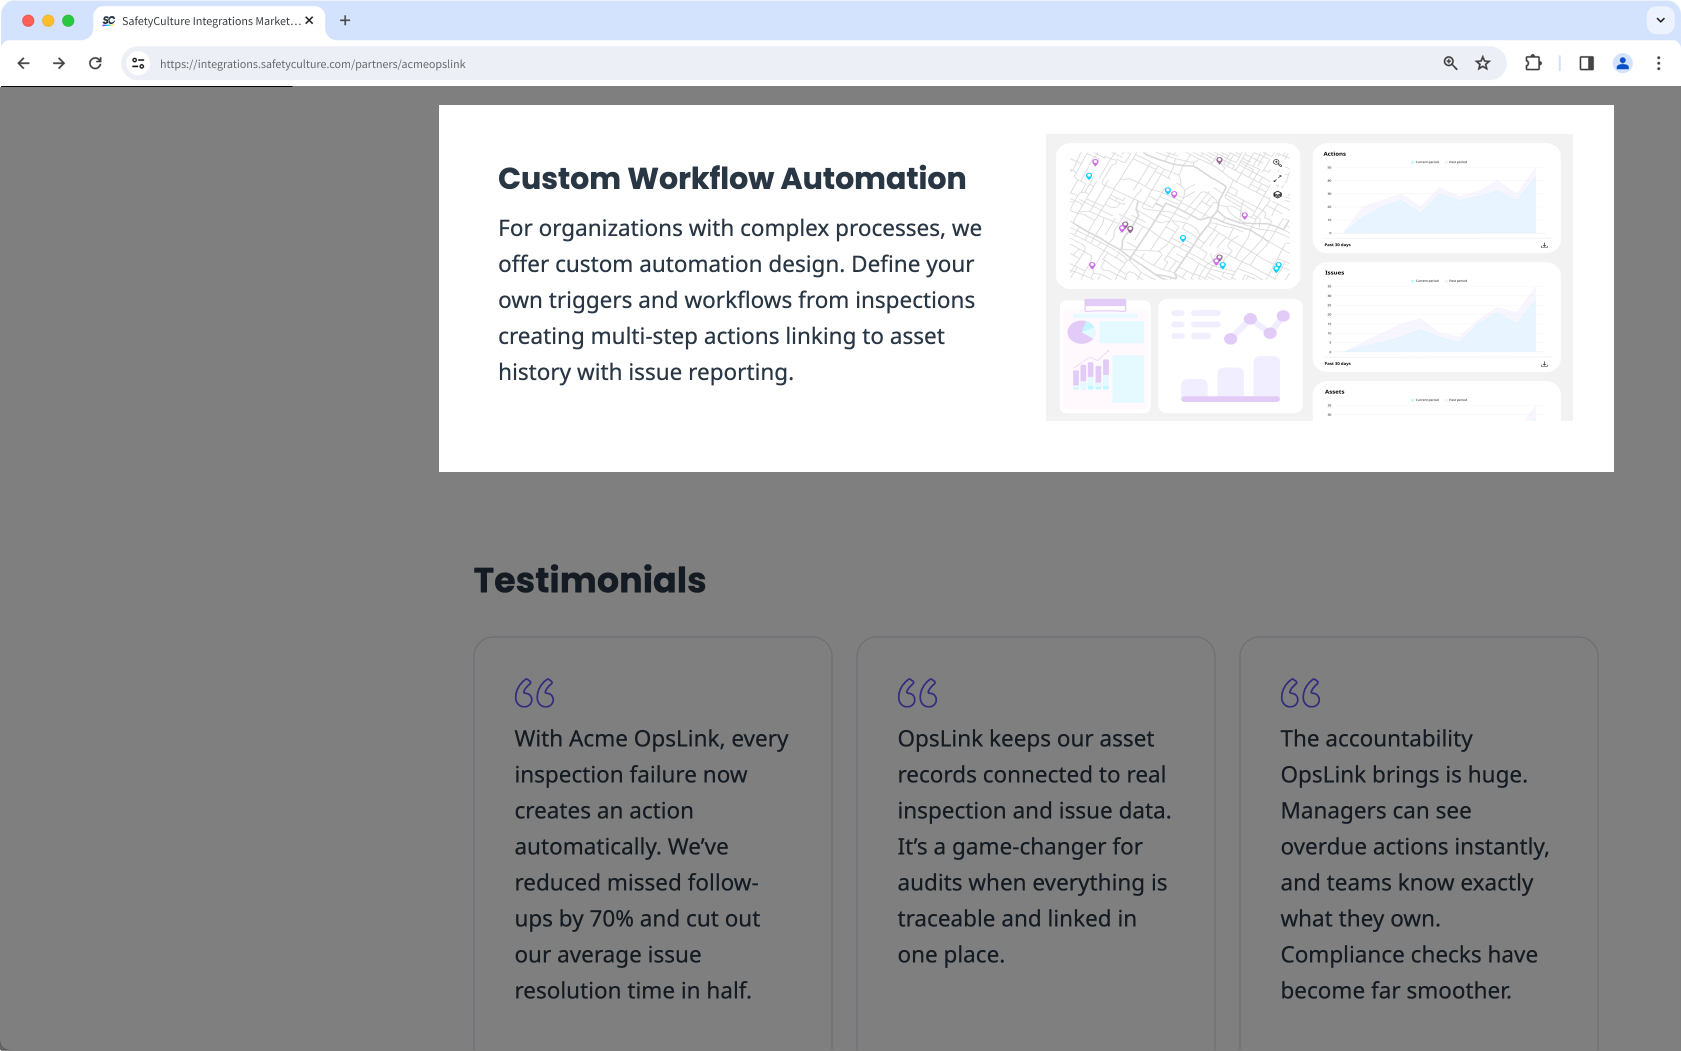Reload the current page
The height and width of the screenshot is (1051, 1681).
pos(95,63)
